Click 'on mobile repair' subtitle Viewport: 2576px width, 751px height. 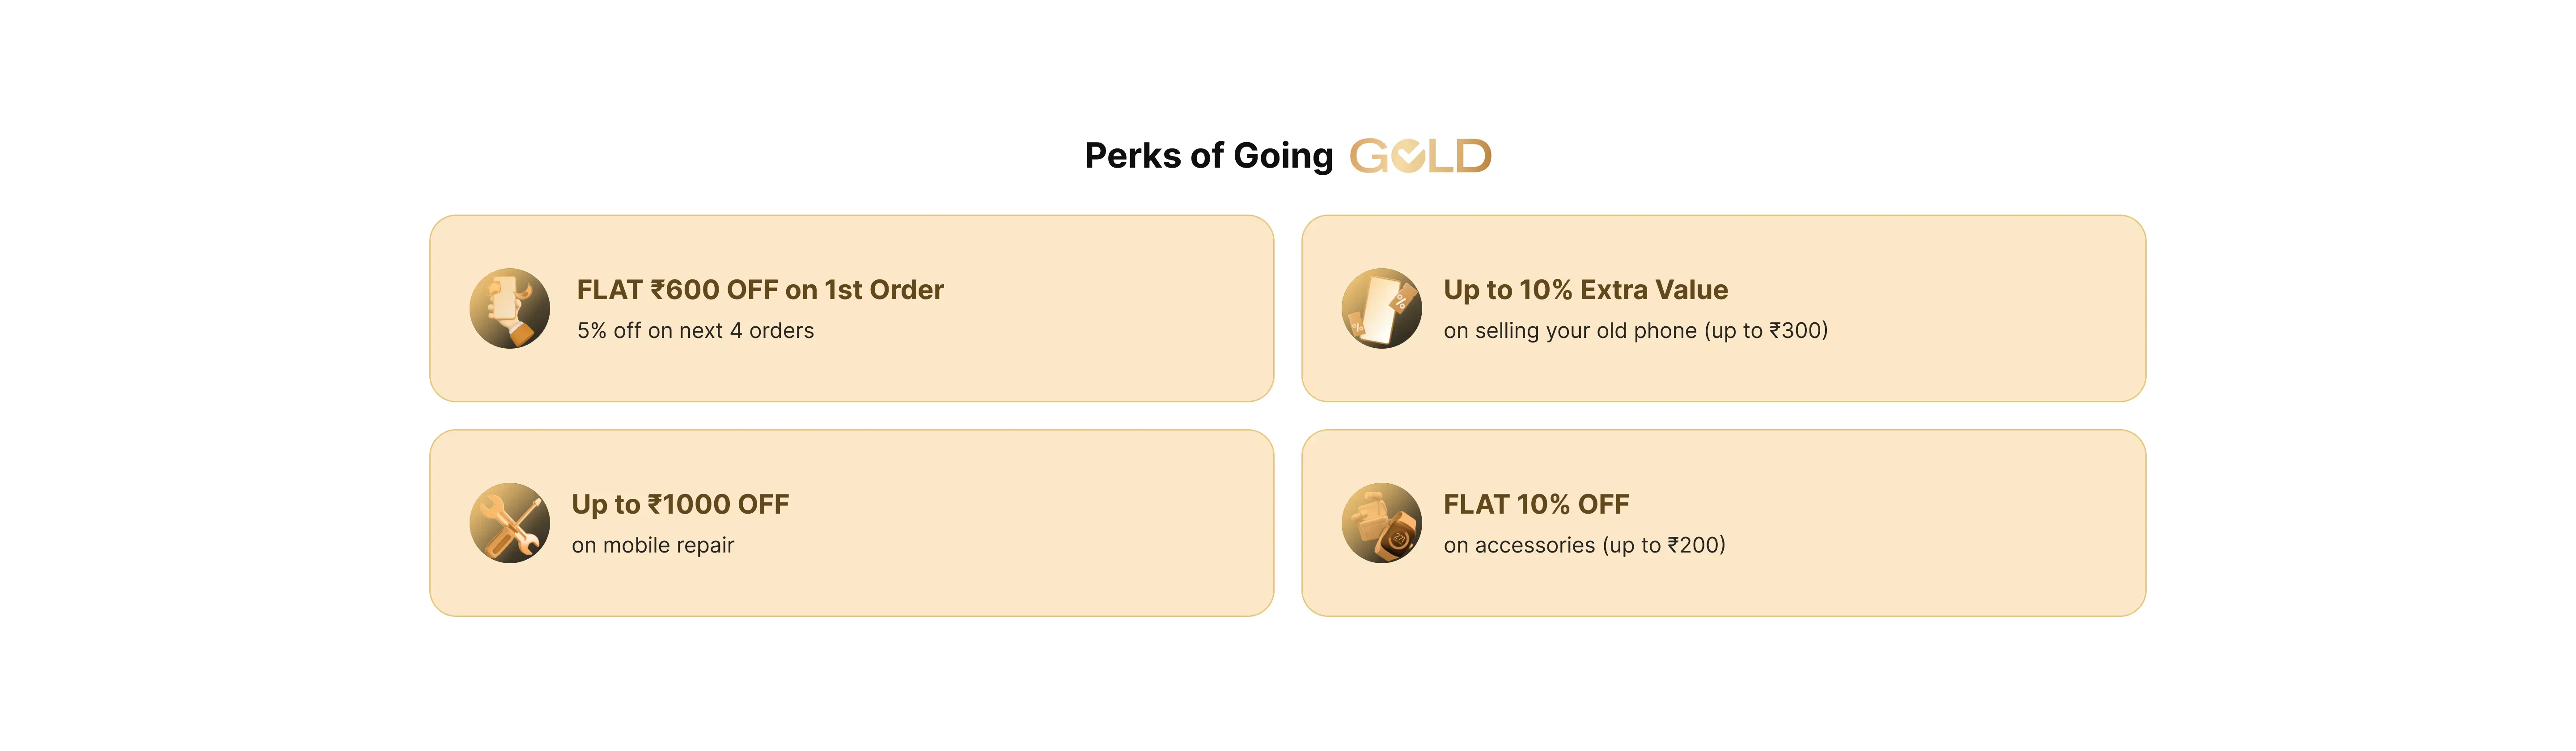pyautogui.click(x=653, y=546)
